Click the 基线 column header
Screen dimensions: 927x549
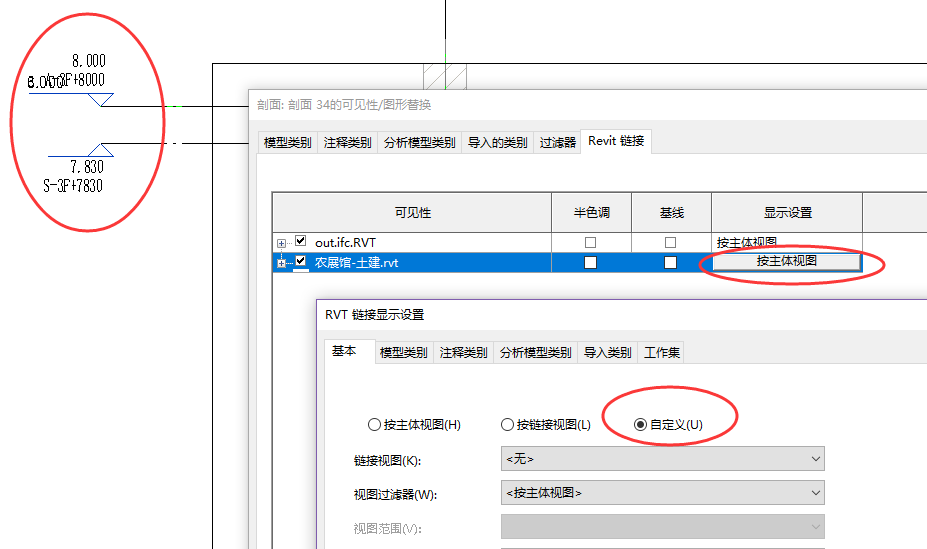tap(672, 213)
